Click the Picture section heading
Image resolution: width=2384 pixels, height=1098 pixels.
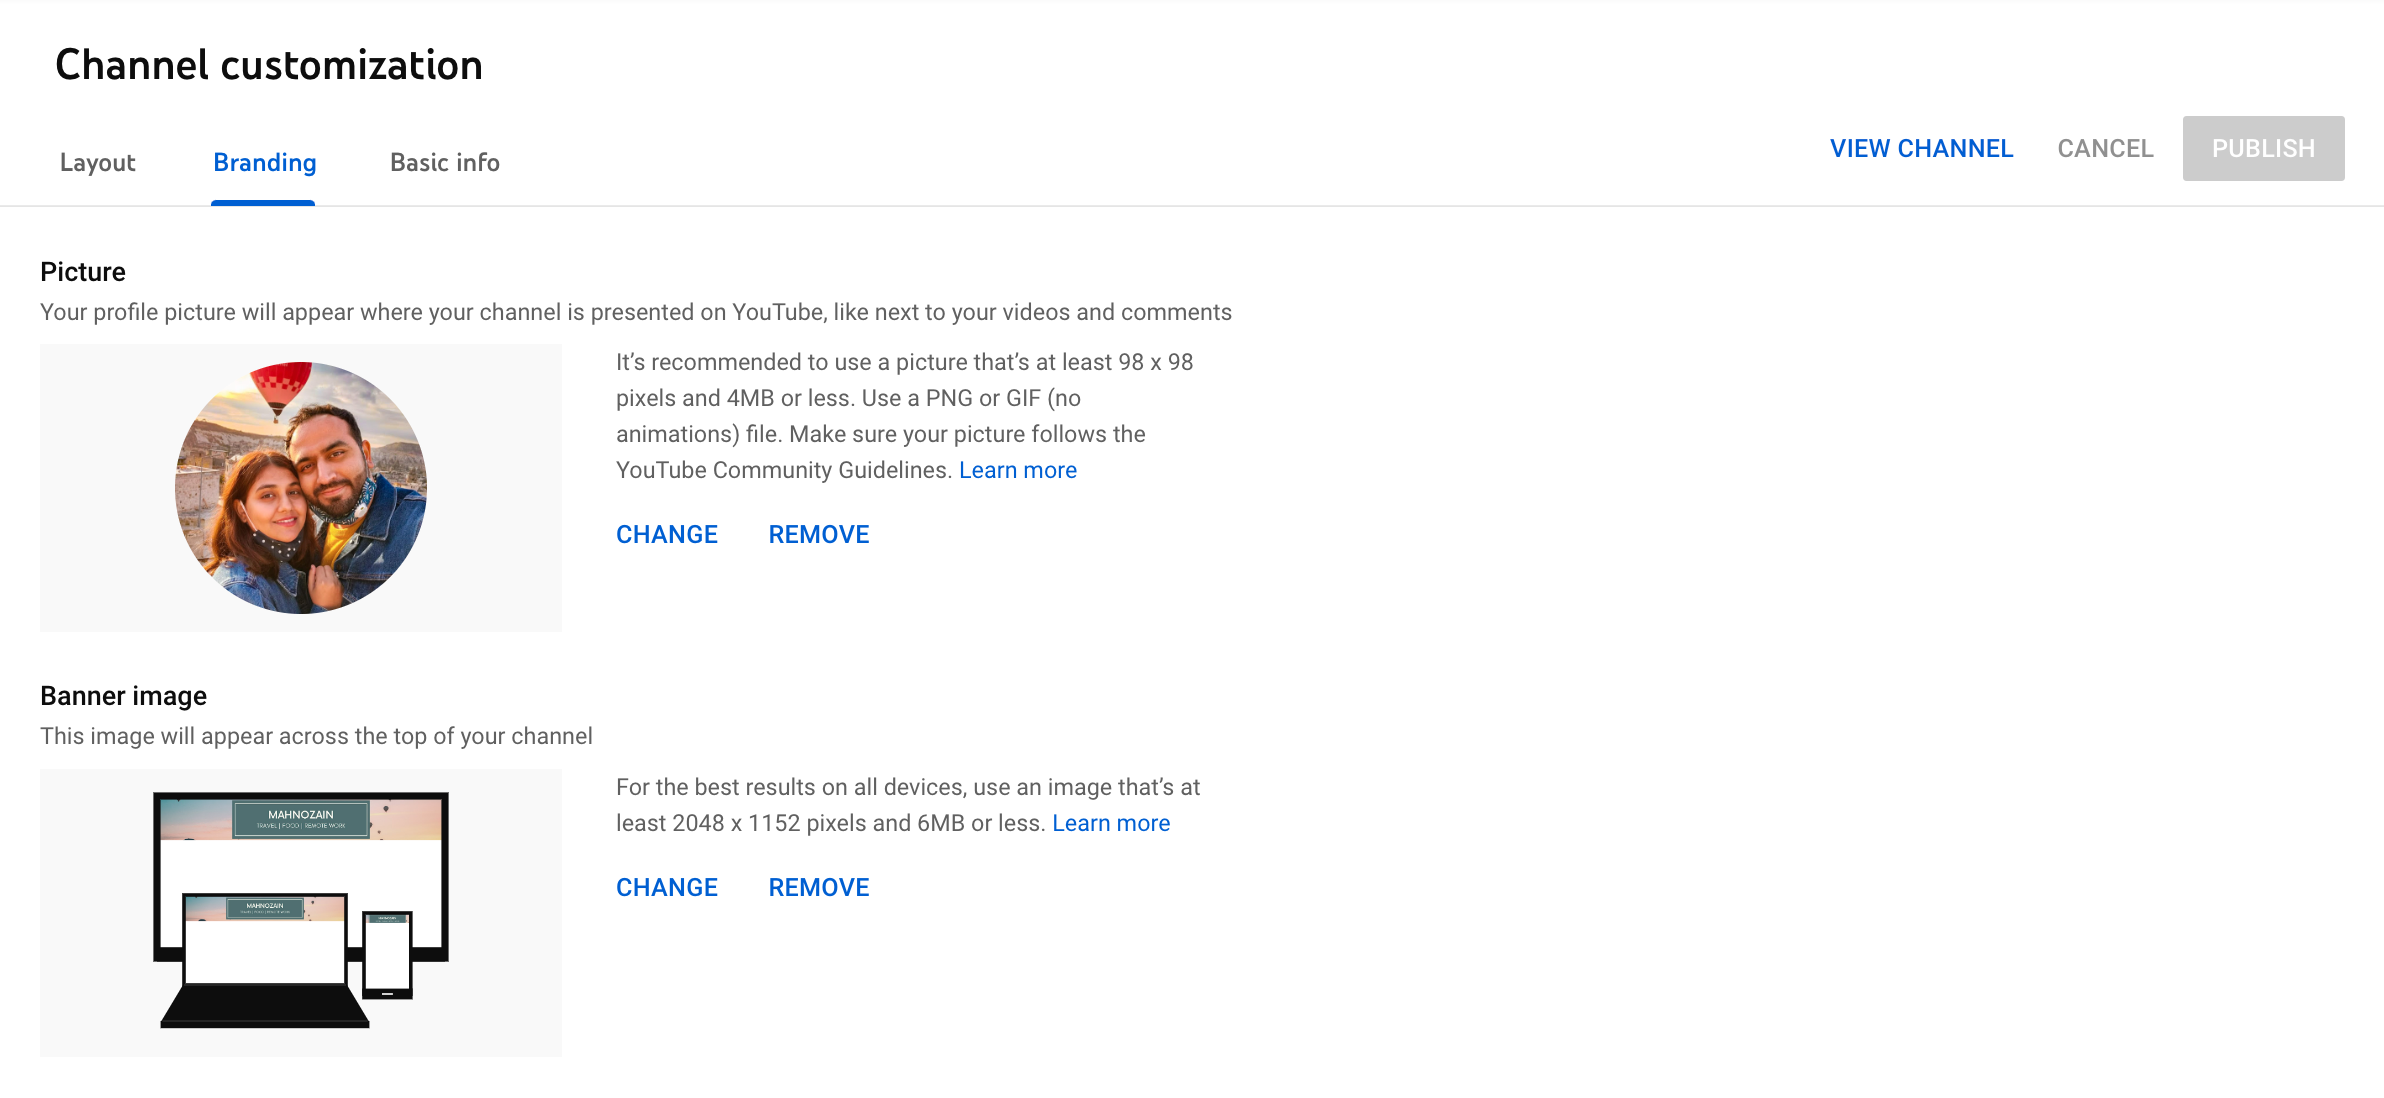(82, 271)
